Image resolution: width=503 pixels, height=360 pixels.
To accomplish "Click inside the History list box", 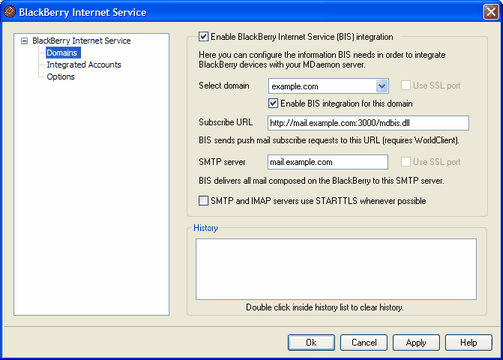I will tap(336, 269).
